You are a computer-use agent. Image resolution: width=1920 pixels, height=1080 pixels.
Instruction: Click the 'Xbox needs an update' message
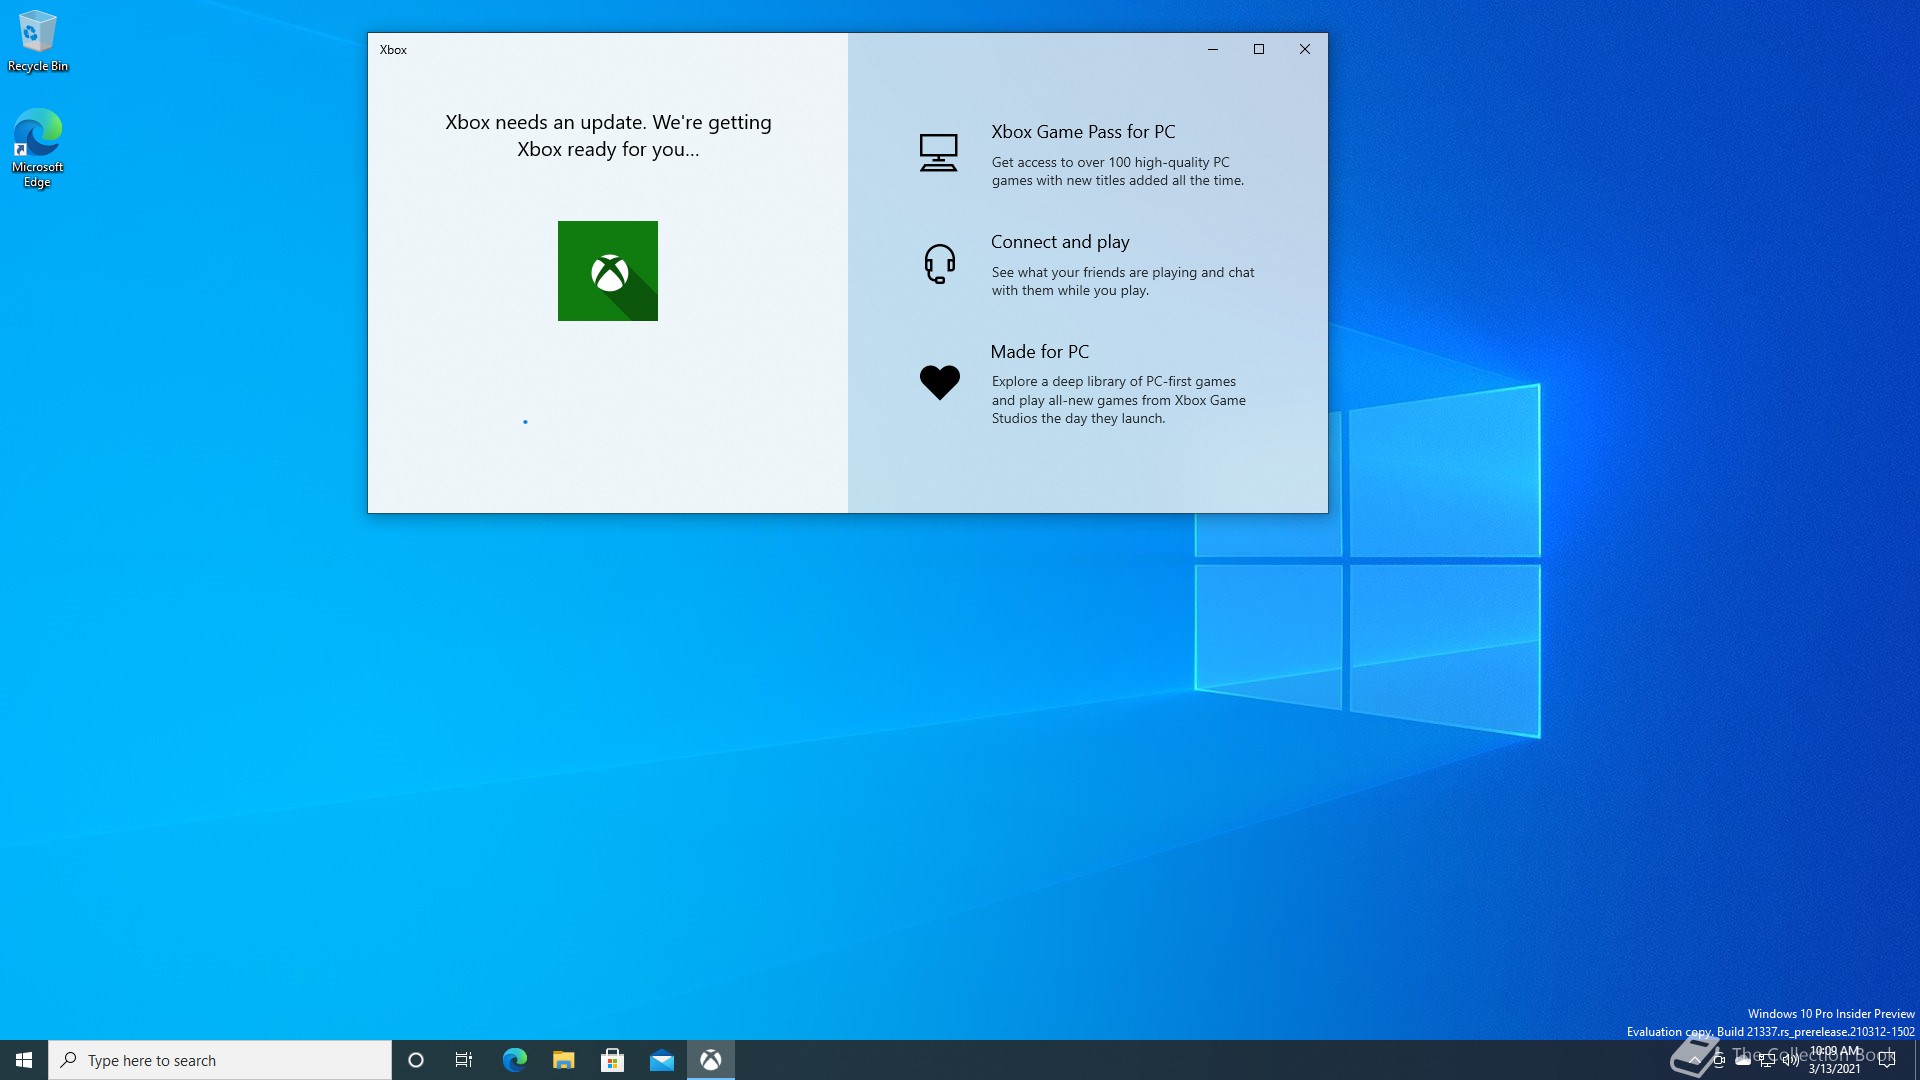coord(608,135)
